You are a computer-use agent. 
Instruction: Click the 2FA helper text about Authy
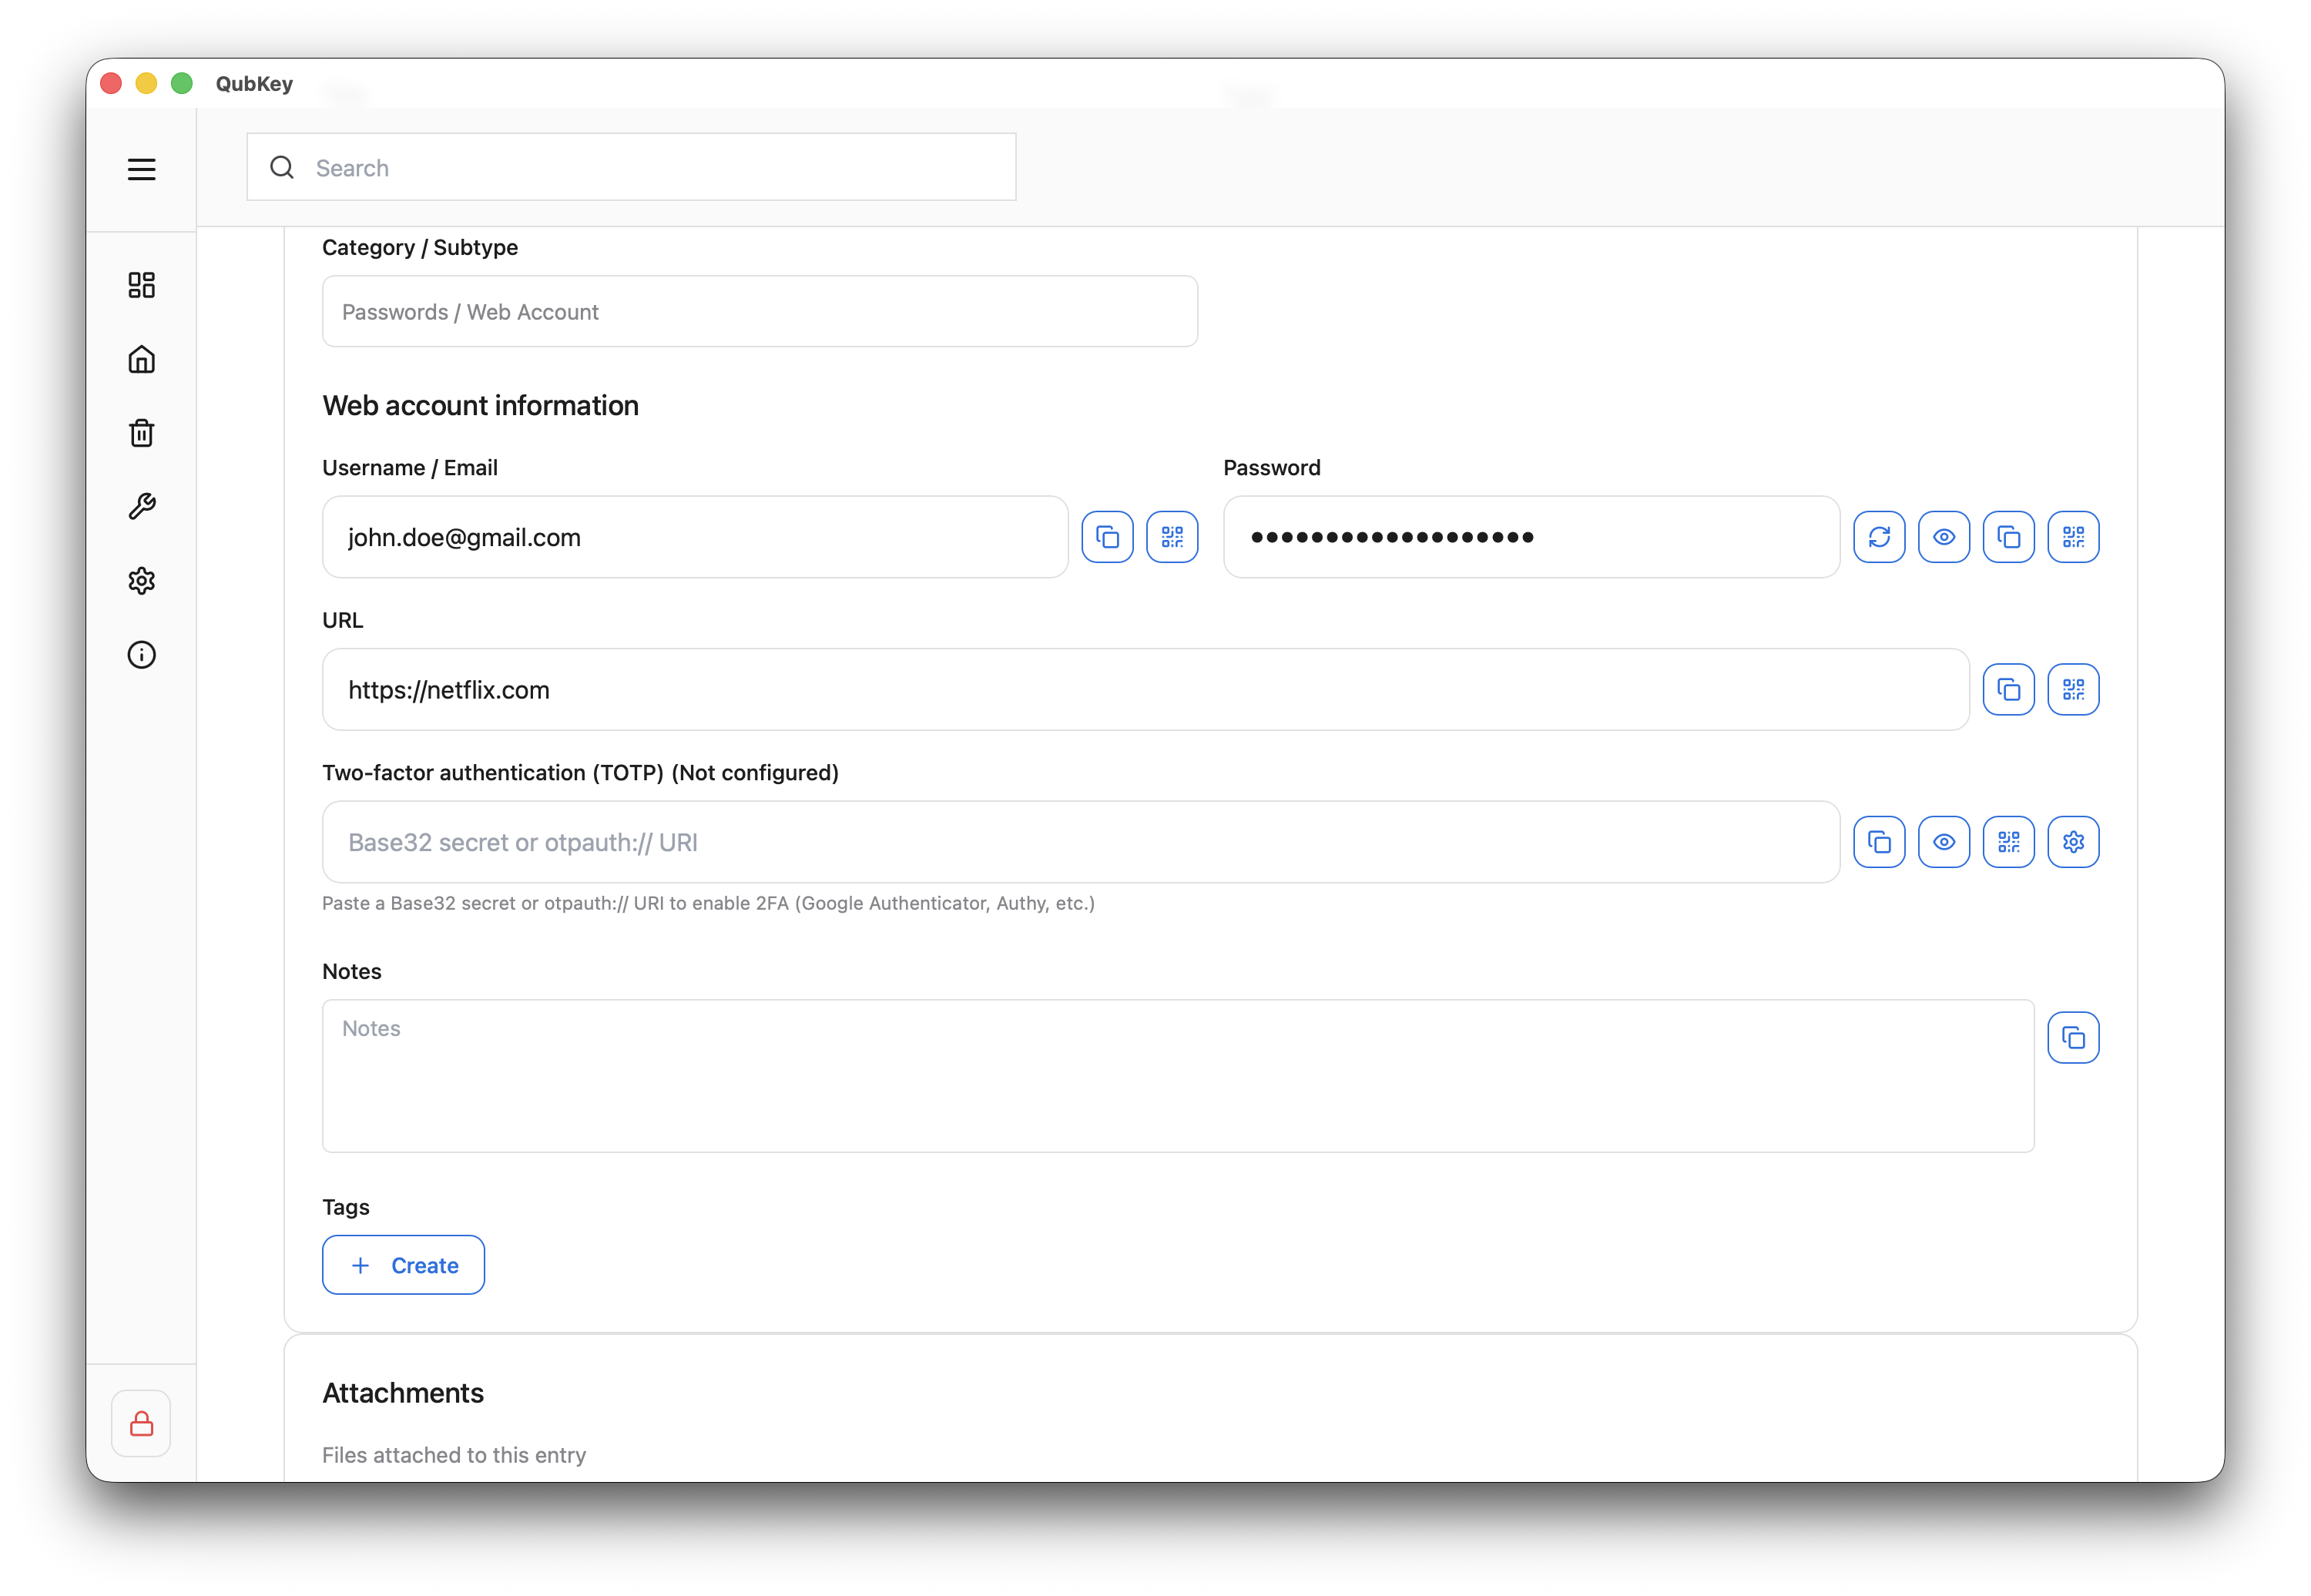pyautogui.click(x=708, y=903)
